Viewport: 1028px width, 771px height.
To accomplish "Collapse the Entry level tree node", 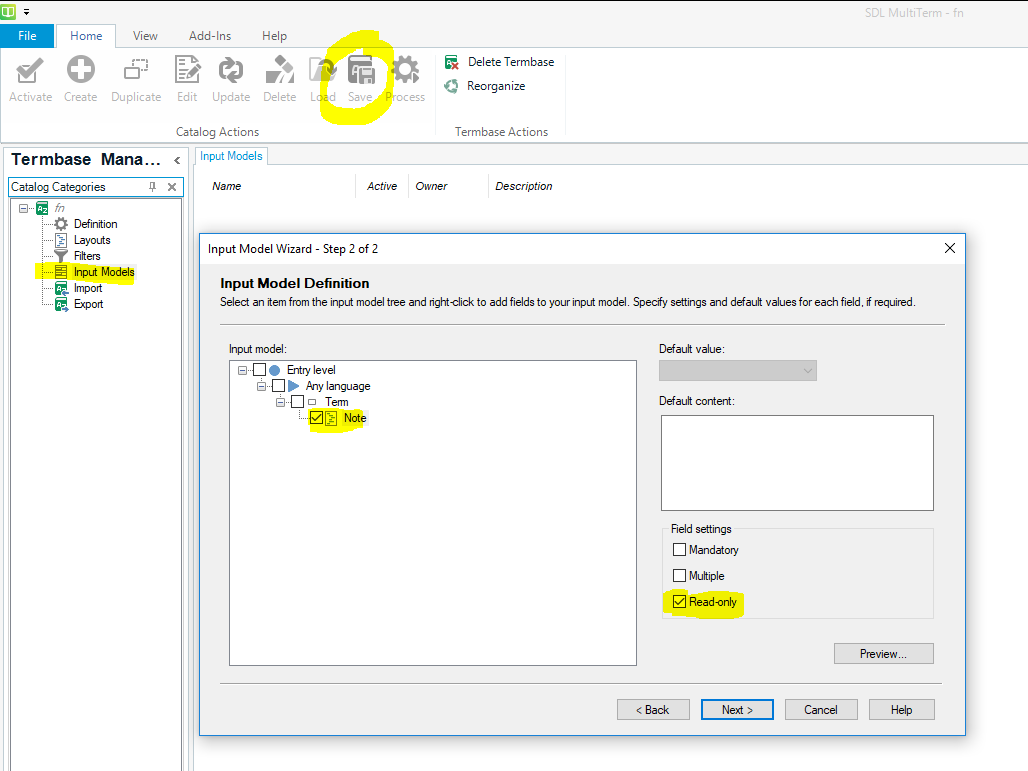I will pyautogui.click(x=242, y=370).
